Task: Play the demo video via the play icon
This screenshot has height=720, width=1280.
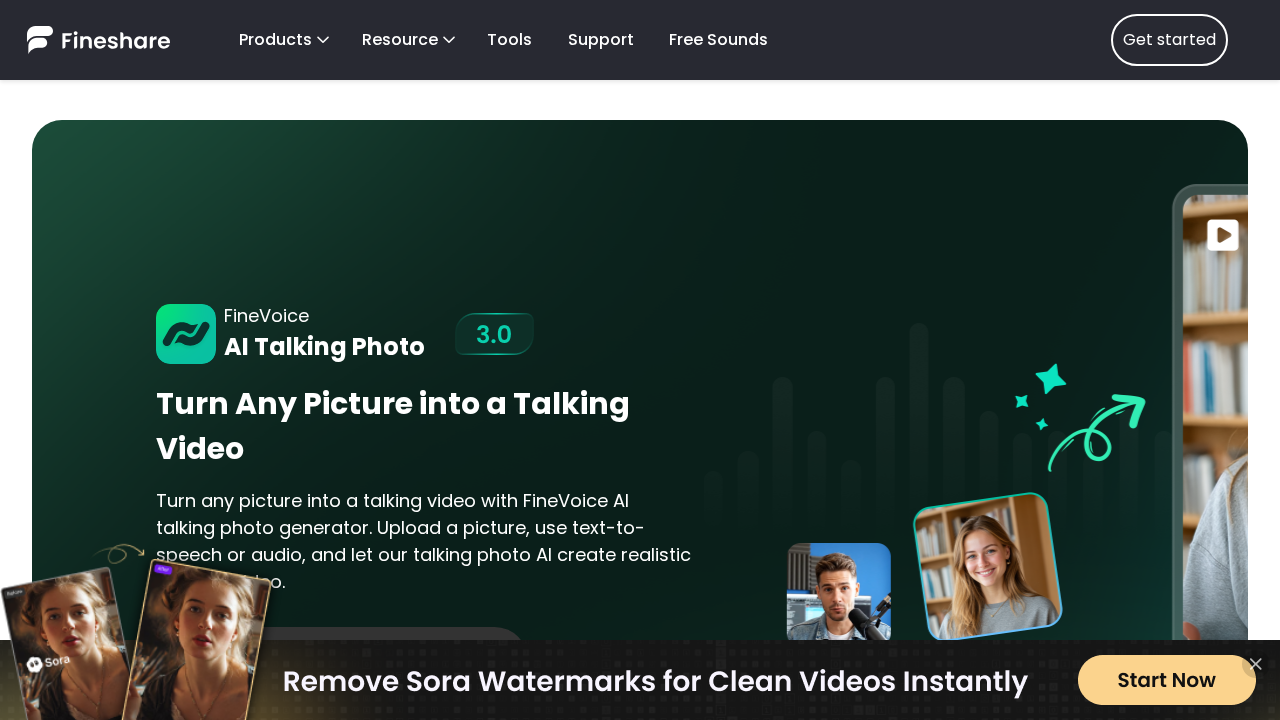Action: coord(1221,235)
